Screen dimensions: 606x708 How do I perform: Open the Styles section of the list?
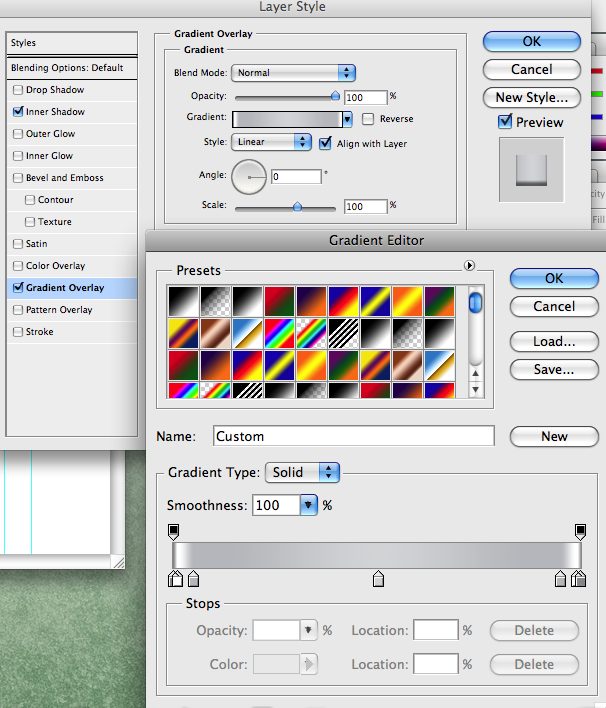pyautogui.click(x=72, y=43)
